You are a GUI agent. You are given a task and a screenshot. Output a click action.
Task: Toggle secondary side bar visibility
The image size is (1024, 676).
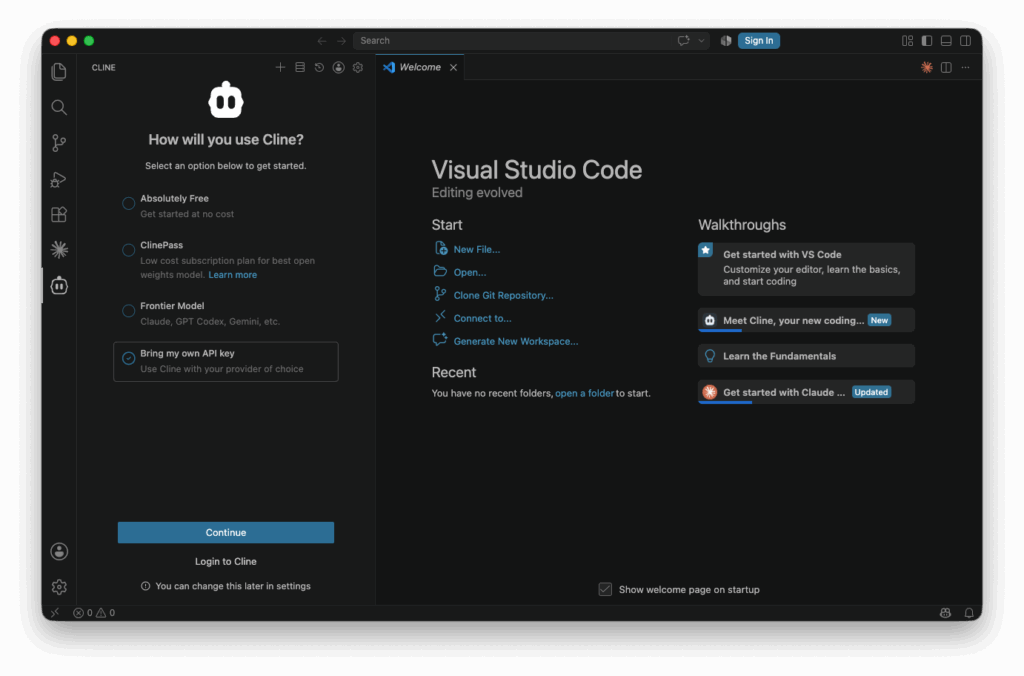(965, 40)
